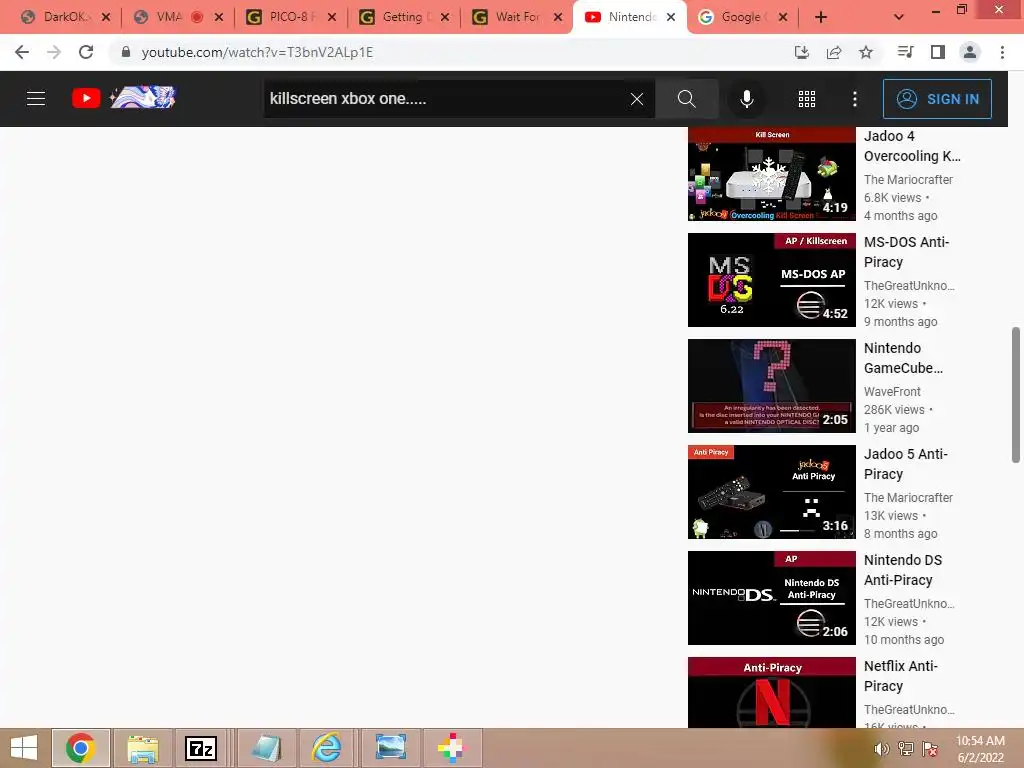Open TheGreatUnkno channel under MS-DOS video

pos(909,285)
